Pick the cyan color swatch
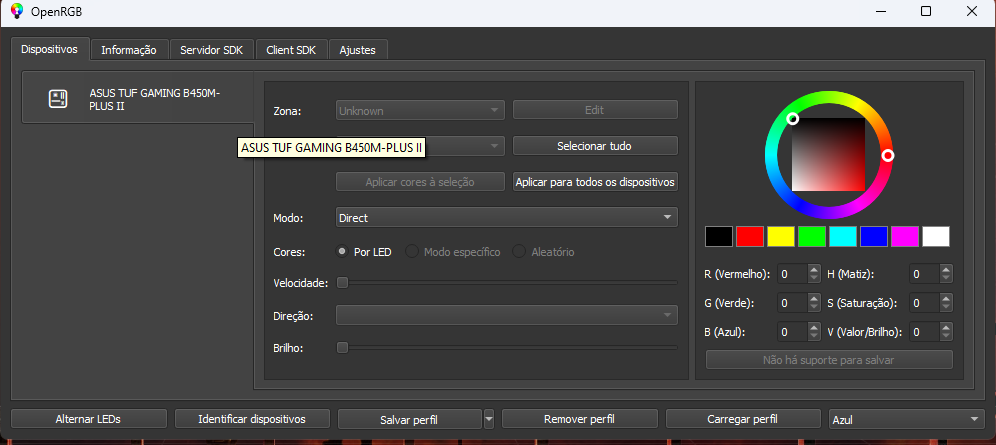The width and height of the screenshot is (996, 445). (x=843, y=236)
